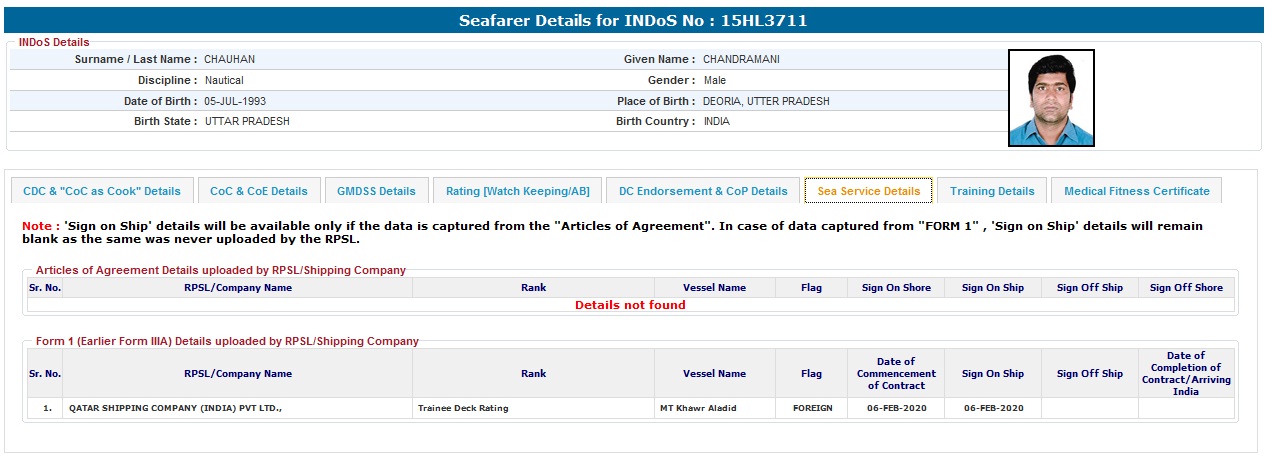Image resolution: width=1277 pixels, height=457 pixels.
Task: Click the FOREIGN flag cell
Action: coord(812,408)
